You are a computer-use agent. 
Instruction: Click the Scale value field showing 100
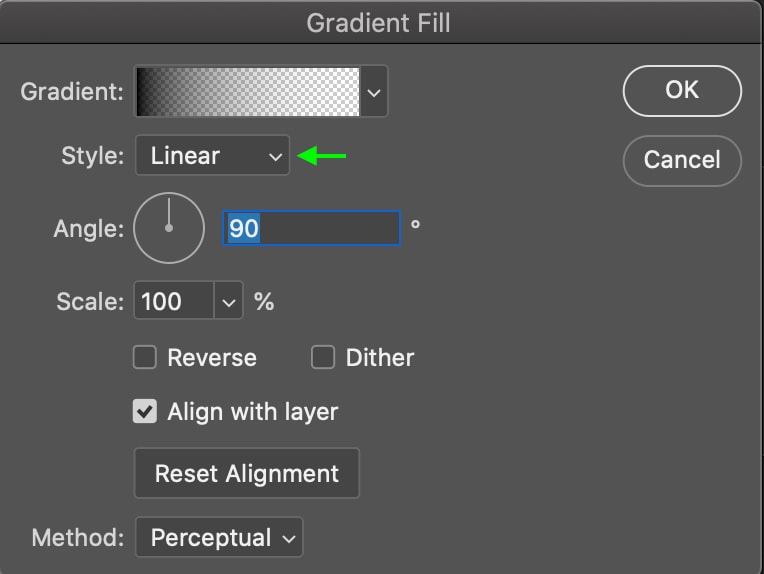[x=174, y=301]
